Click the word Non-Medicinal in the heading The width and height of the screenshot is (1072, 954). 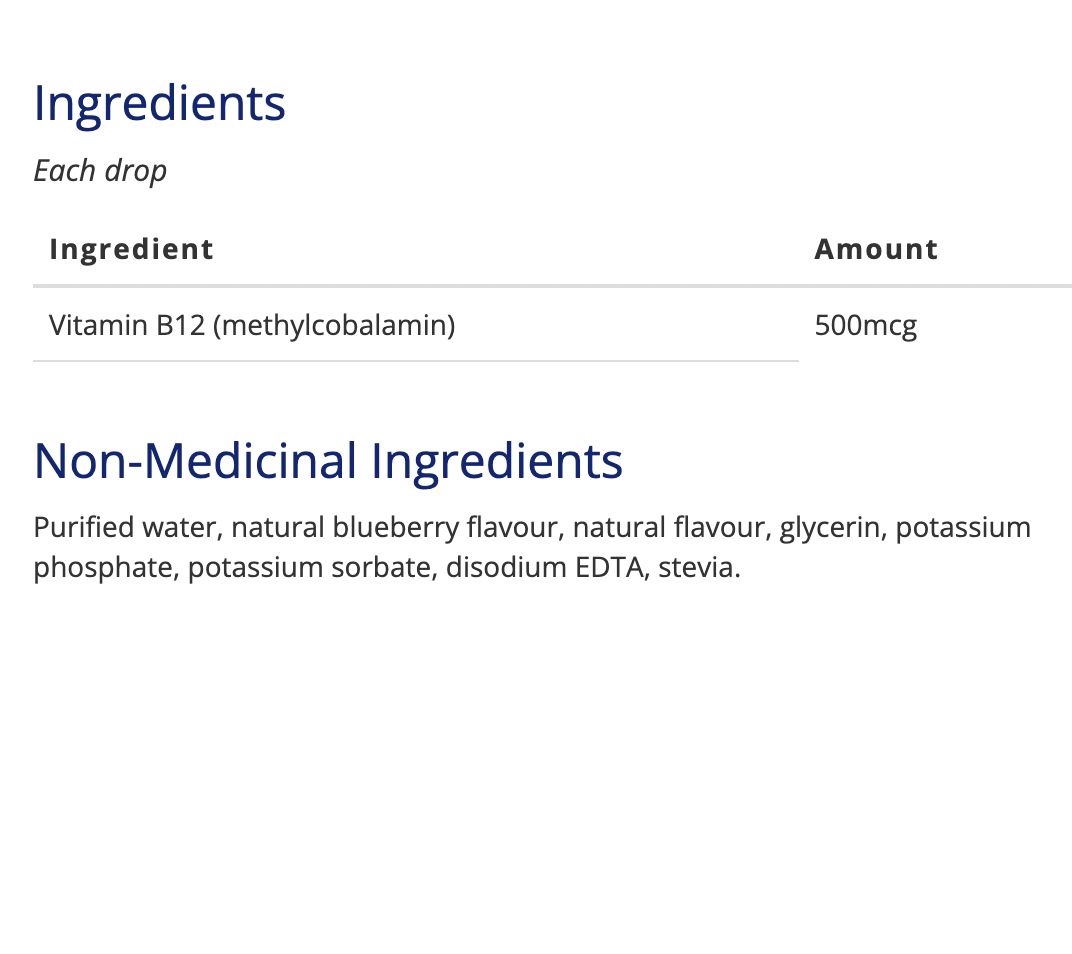tap(195, 461)
